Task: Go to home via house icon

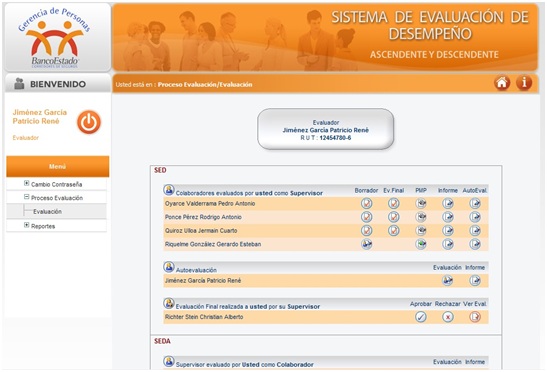Action: click(x=502, y=83)
